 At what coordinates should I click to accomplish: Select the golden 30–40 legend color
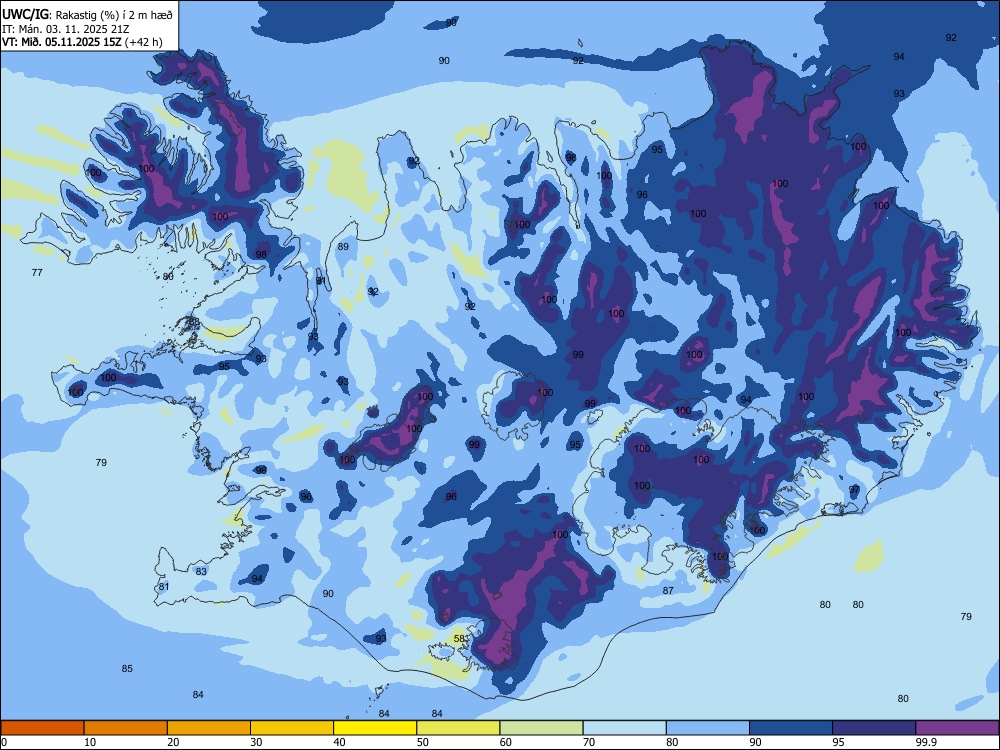[292, 728]
